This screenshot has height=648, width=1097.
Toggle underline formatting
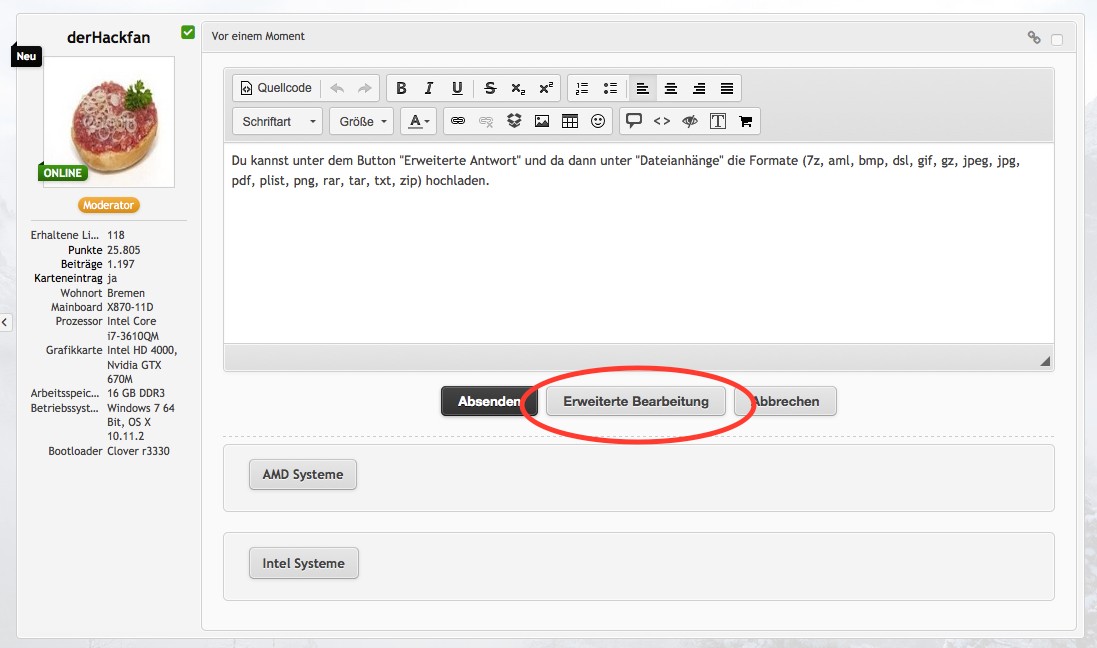point(457,88)
